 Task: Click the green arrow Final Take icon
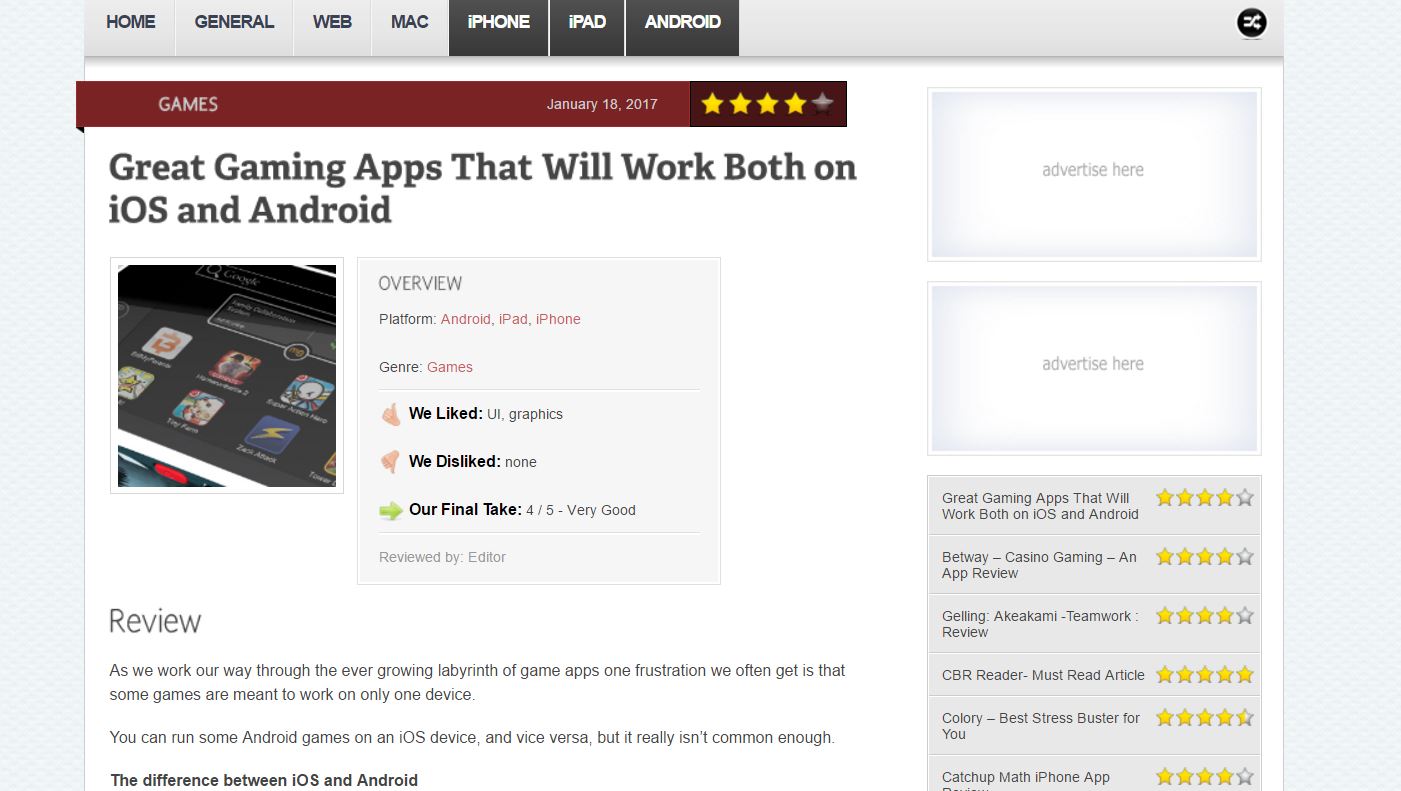click(x=391, y=511)
